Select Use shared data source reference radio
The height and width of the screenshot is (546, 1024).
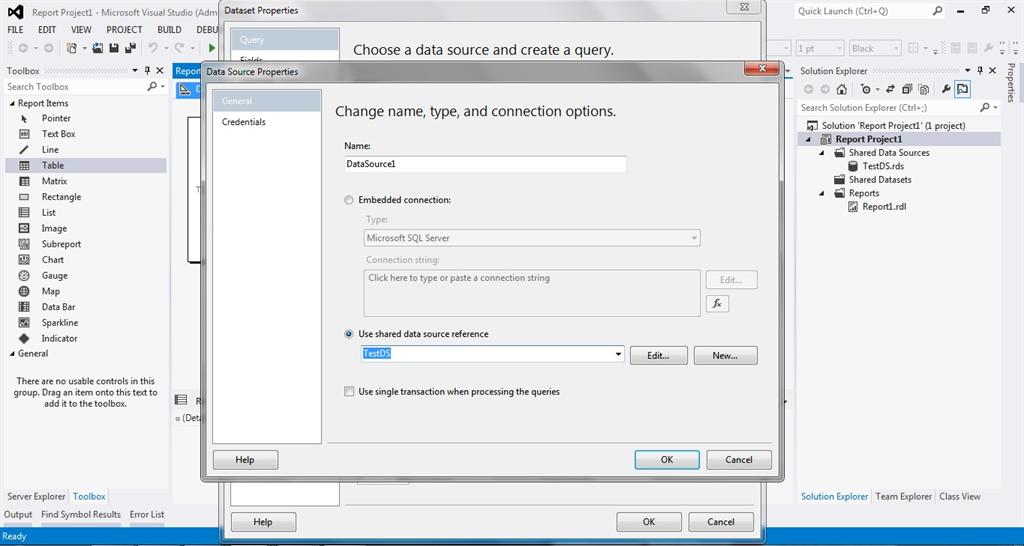coord(349,334)
